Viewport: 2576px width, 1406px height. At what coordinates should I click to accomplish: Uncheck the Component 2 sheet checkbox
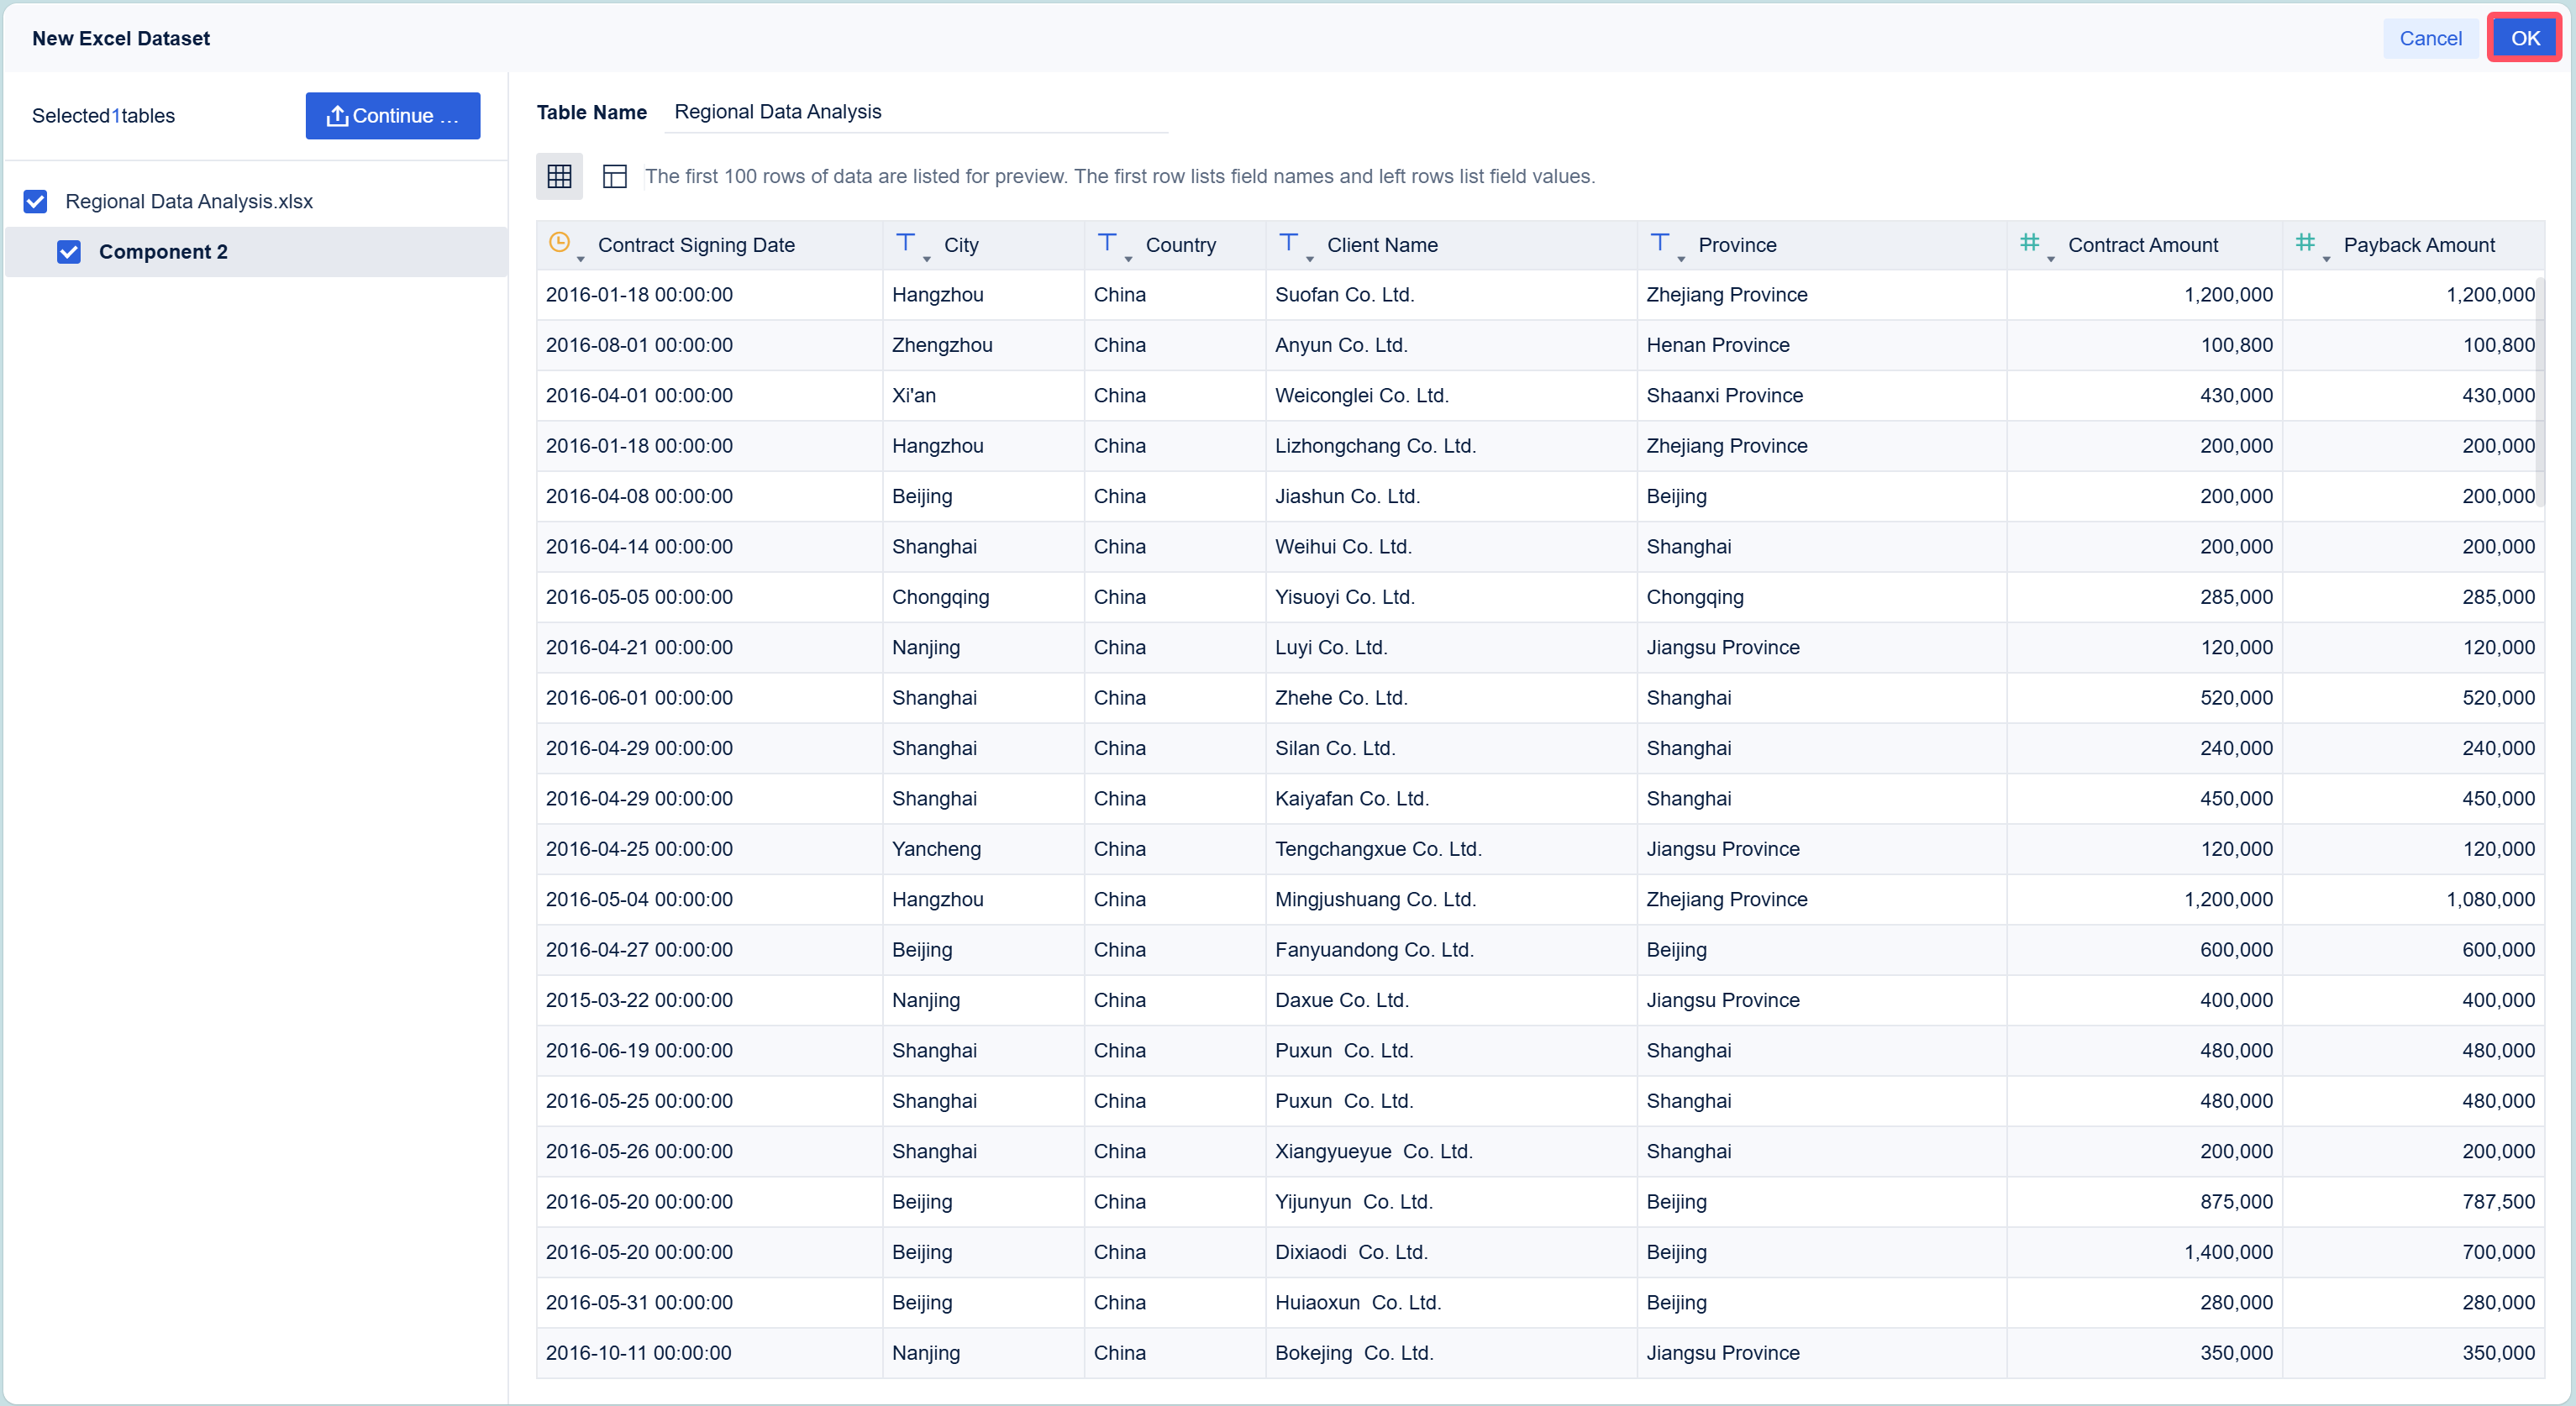(69, 252)
